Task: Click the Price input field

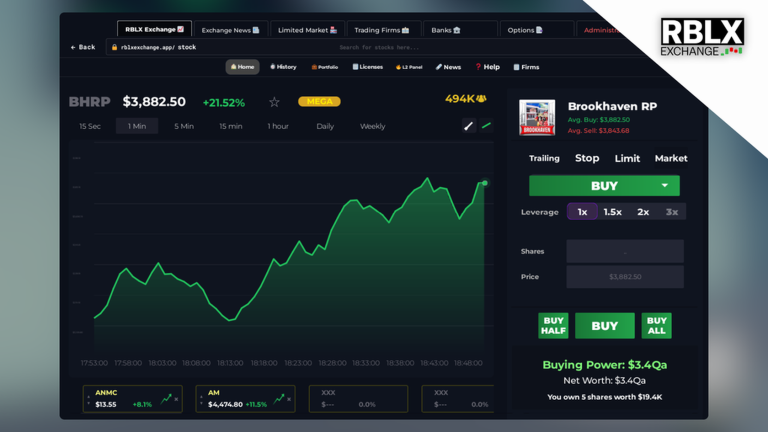Action: tap(625, 277)
